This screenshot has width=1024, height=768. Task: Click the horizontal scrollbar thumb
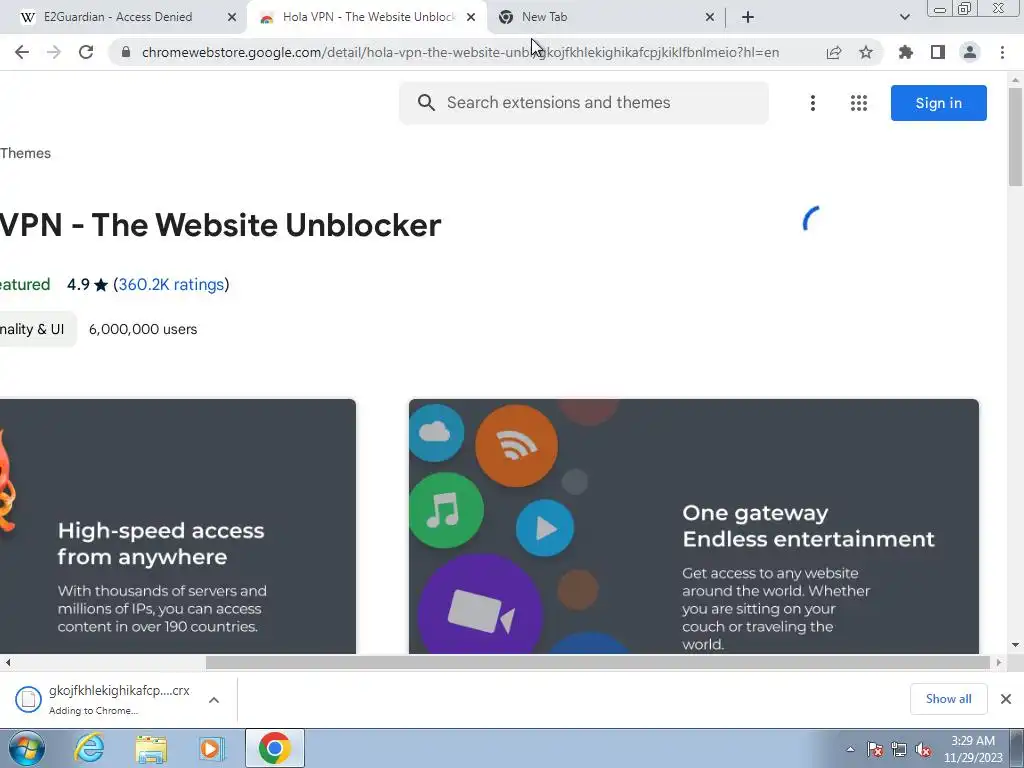point(598,662)
